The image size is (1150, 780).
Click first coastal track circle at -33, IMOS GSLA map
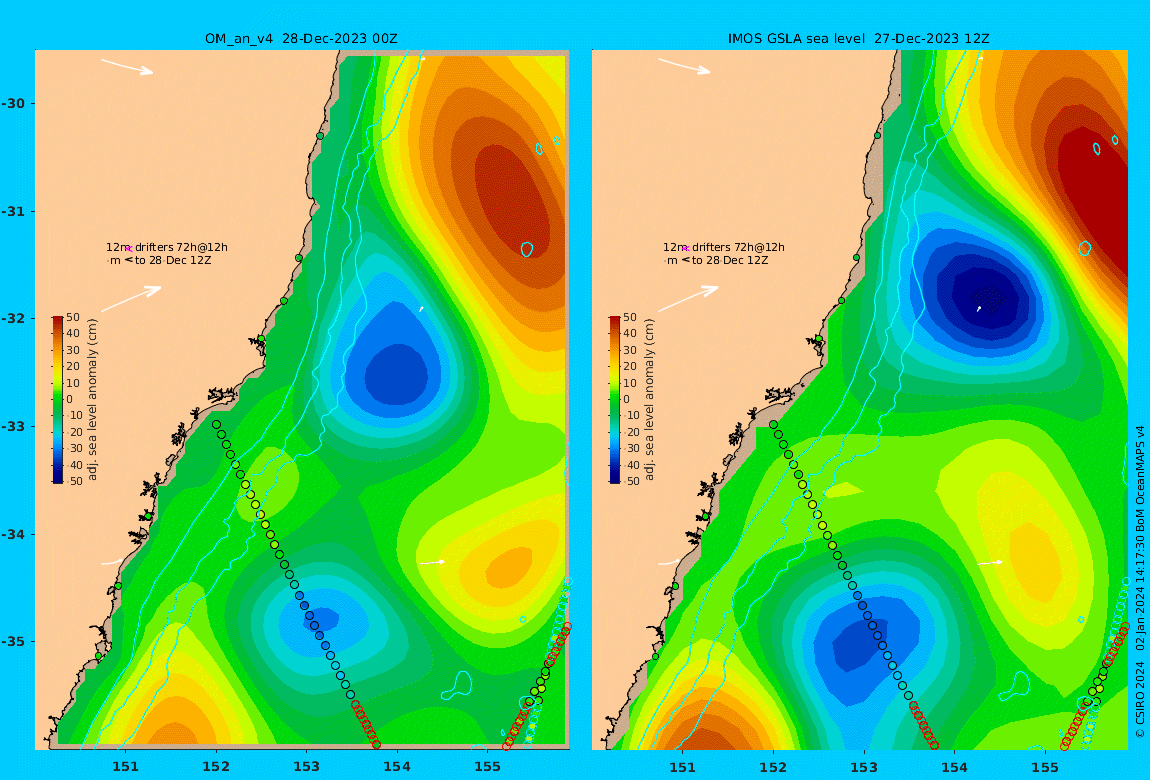[774, 424]
